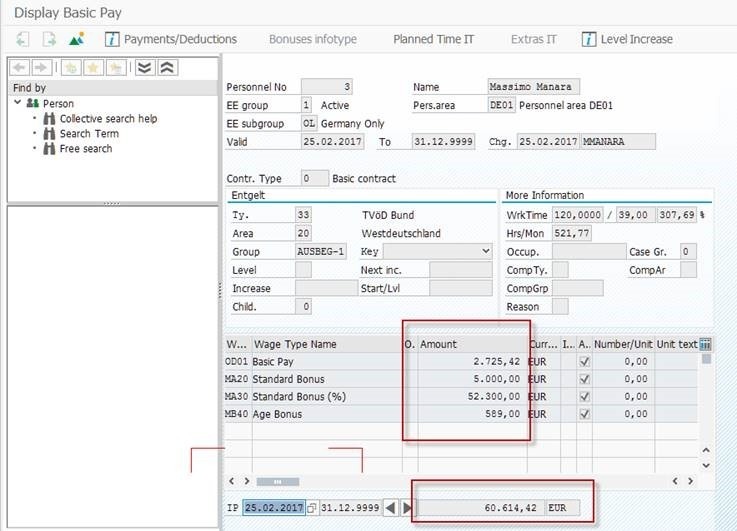The image size is (737, 531).
Task: Collapse all with double up chevron icon
Action: (x=168, y=67)
